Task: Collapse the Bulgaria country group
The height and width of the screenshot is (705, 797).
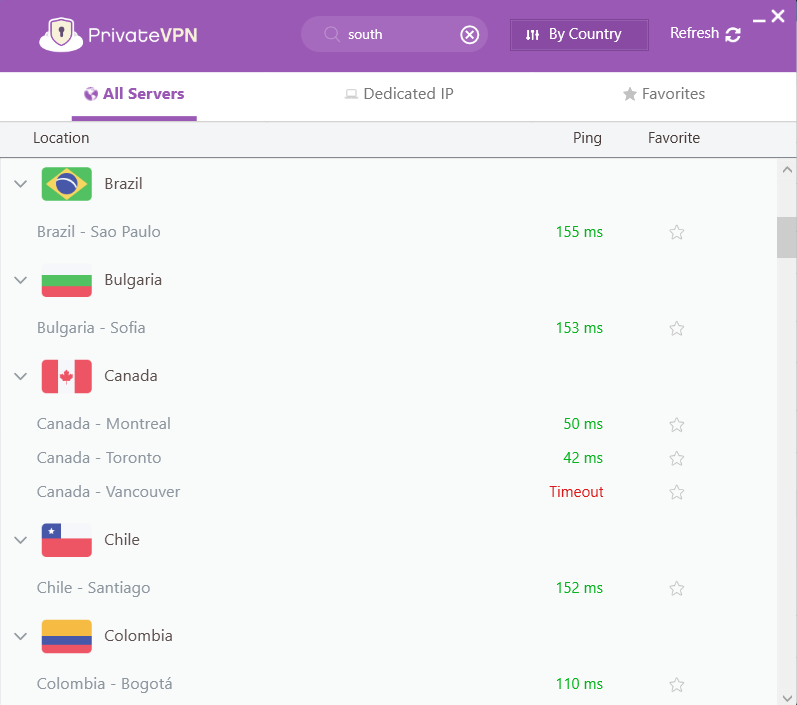Action: coord(20,280)
